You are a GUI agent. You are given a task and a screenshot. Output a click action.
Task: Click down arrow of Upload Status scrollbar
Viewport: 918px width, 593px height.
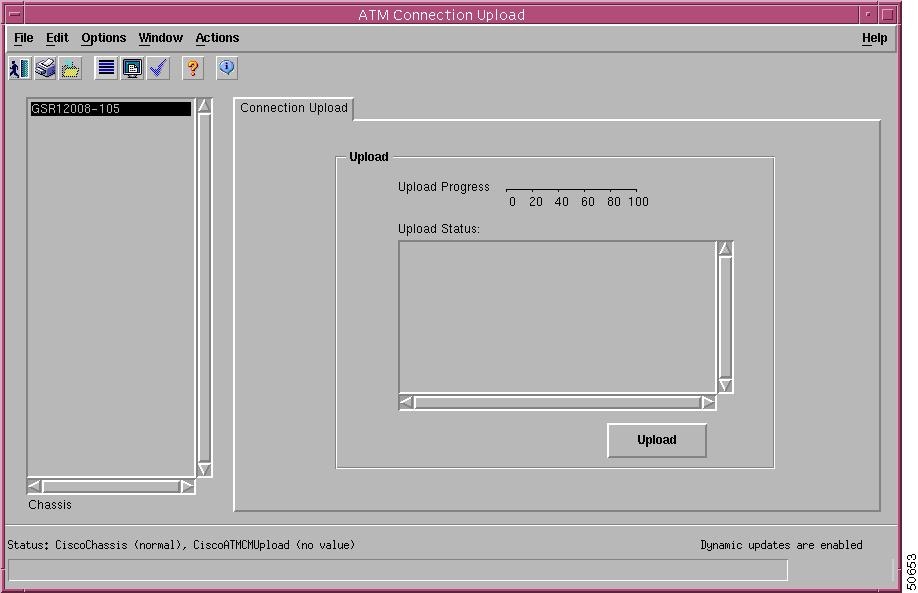pyautogui.click(x=725, y=385)
